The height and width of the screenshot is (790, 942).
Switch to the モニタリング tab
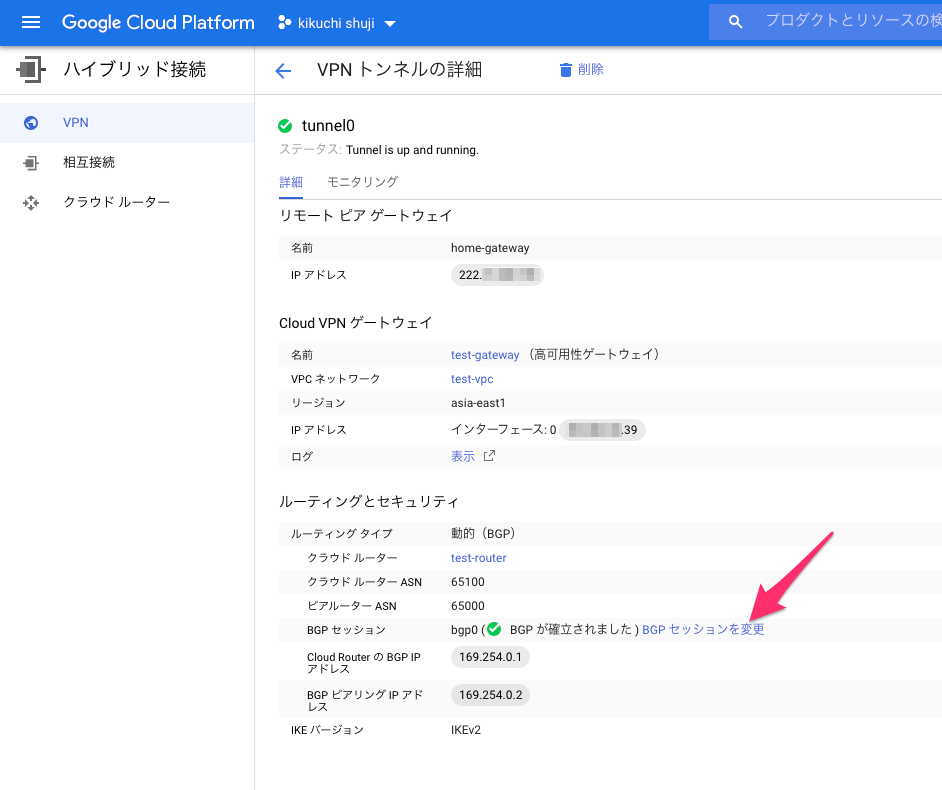pyautogui.click(x=363, y=183)
